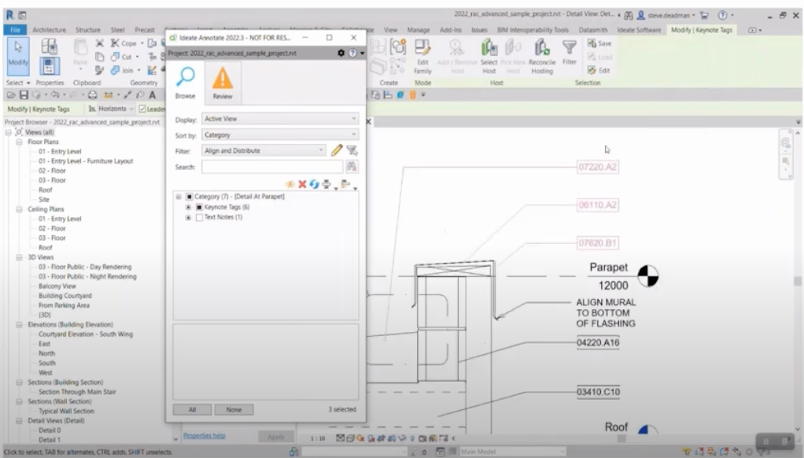Select keynote tag 04220.A16 in the drawing
The width and height of the screenshot is (804, 458).
pos(598,343)
